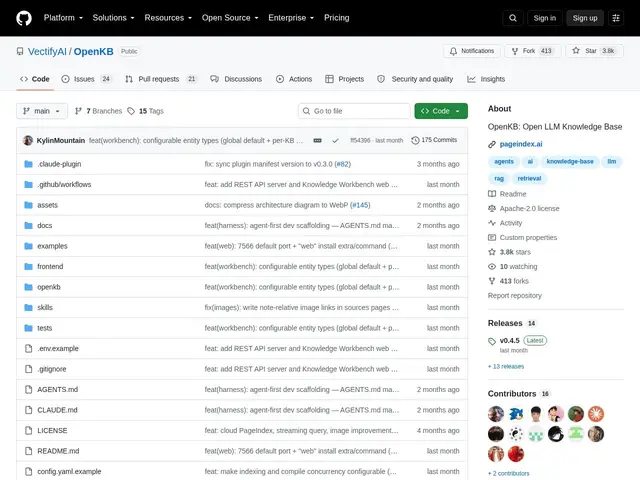This screenshot has width=640, height=480.
Task: Show the commit status checkmark details
Action: 335,140
